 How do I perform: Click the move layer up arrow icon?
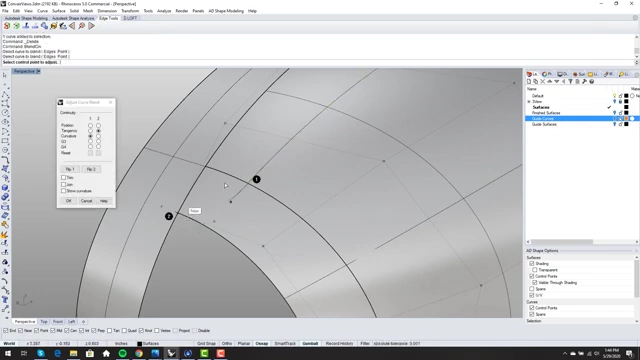pyautogui.click(x=549, y=82)
